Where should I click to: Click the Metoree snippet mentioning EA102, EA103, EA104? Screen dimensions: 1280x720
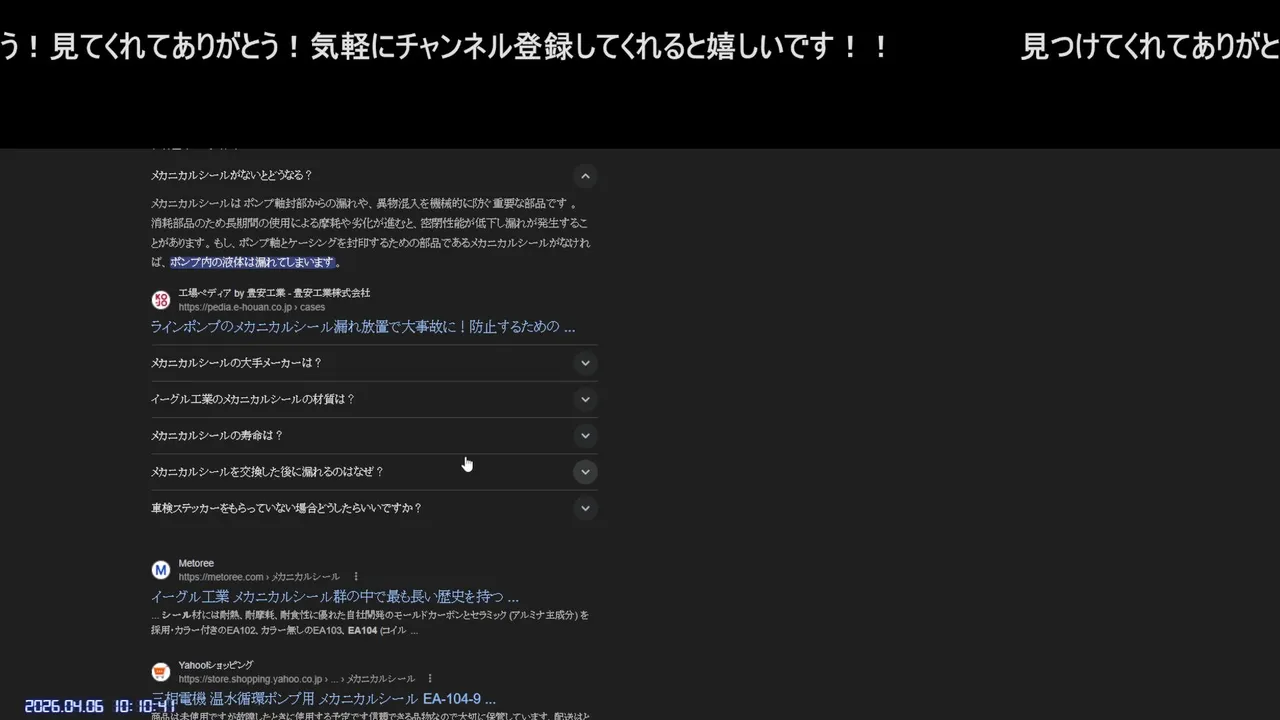370,623
